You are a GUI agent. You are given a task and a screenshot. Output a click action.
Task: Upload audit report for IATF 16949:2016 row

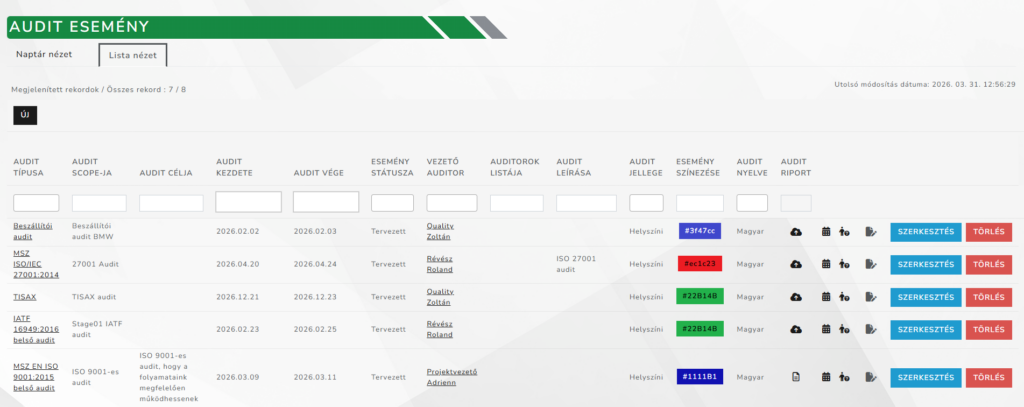point(795,329)
